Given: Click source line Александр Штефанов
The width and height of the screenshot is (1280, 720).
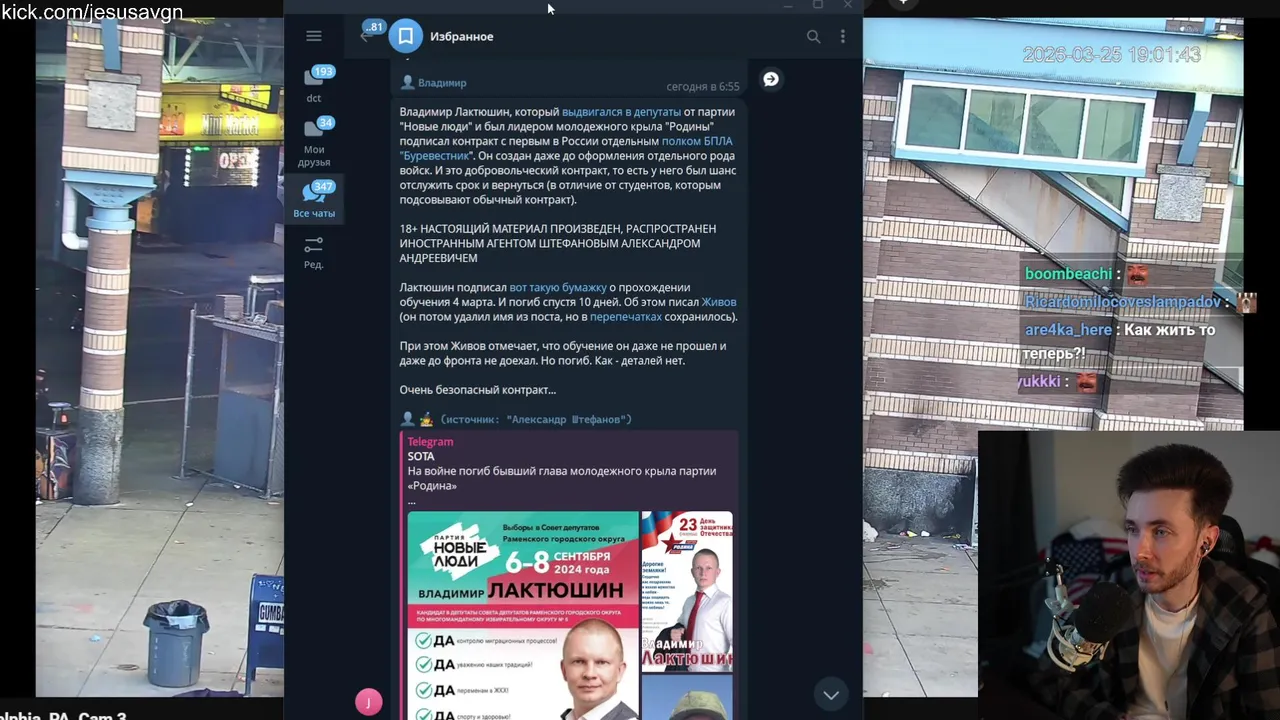Looking at the screenshot, I should (536, 419).
